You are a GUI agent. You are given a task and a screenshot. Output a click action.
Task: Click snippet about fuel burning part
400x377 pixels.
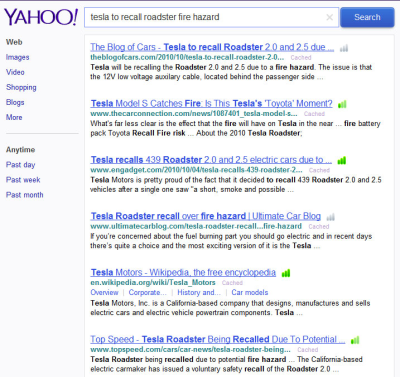(x=231, y=241)
